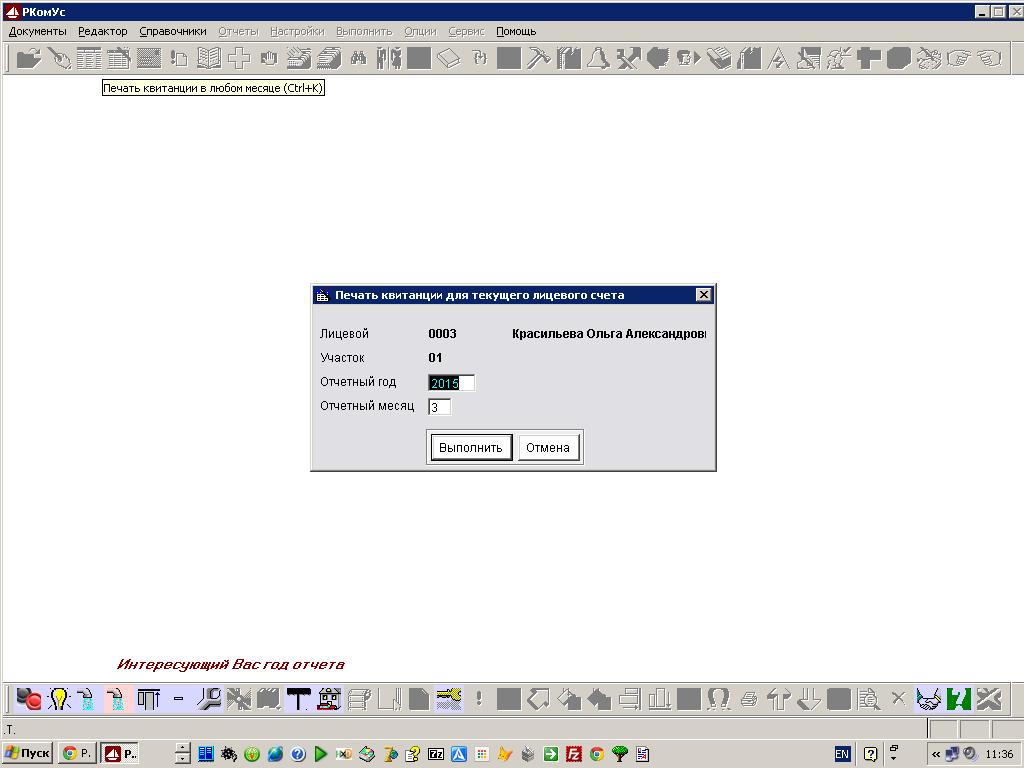
Task: Open the Документы menu
Action: 37,31
